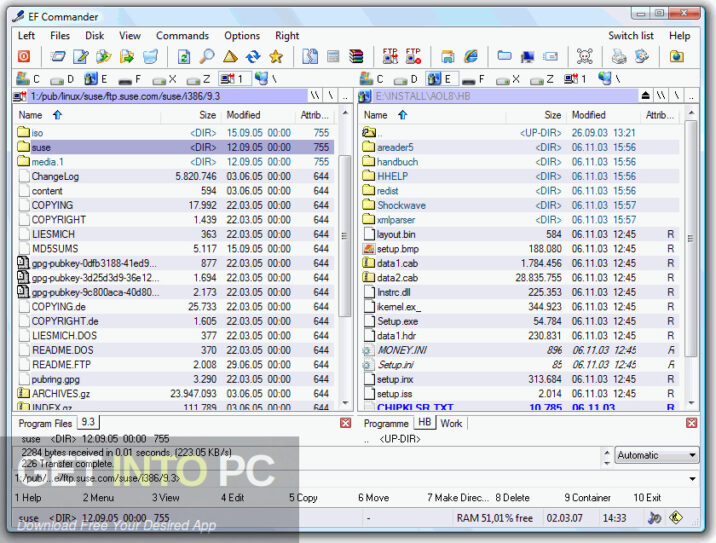Click the FTP disconnect icon
Screen dimensions: 716x543
[x=413, y=56]
